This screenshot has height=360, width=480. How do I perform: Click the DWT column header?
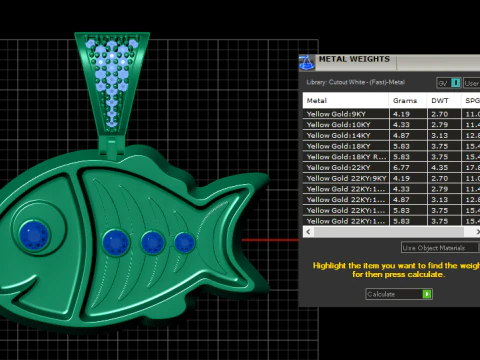point(444,100)
